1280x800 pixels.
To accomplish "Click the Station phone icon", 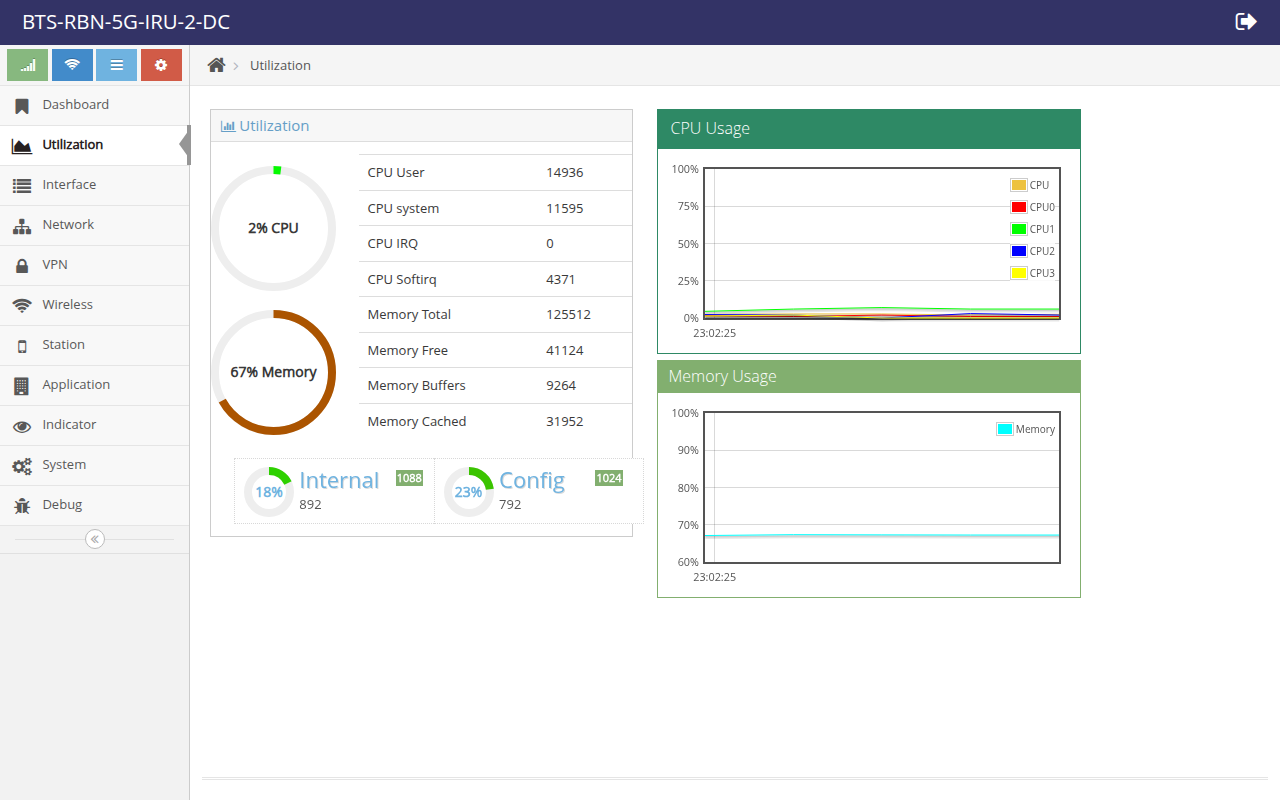I will point(22,346).
